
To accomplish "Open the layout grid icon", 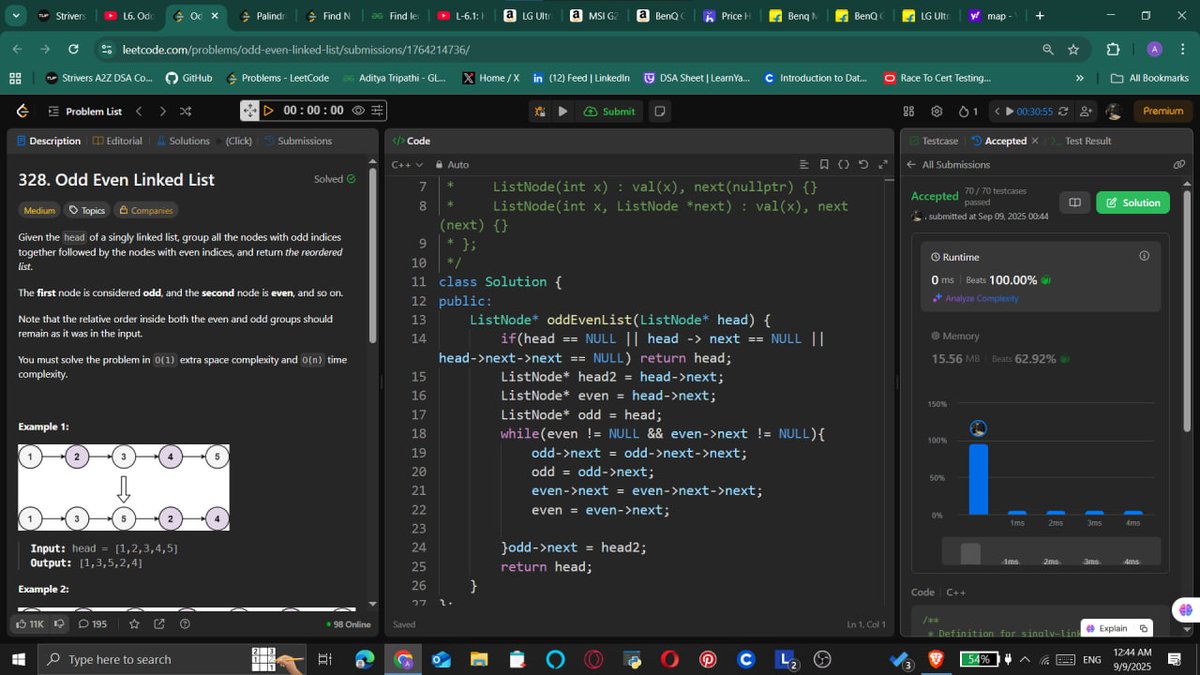I will [x=909, y=111].
